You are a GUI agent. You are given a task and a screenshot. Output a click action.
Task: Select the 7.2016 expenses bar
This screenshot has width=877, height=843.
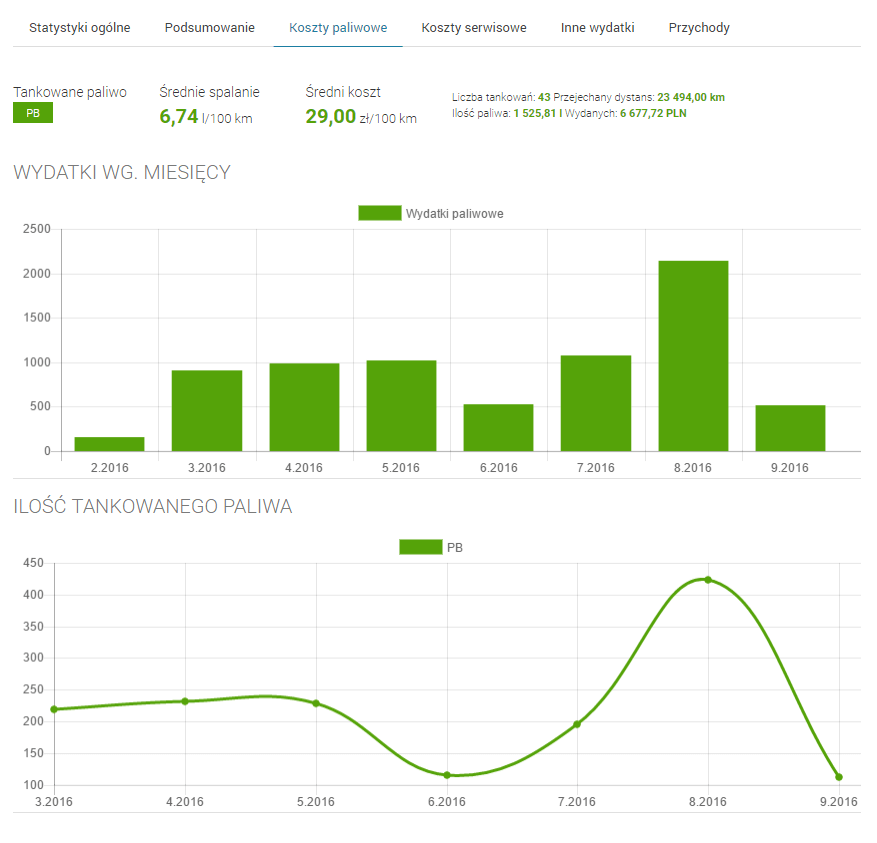596,403
